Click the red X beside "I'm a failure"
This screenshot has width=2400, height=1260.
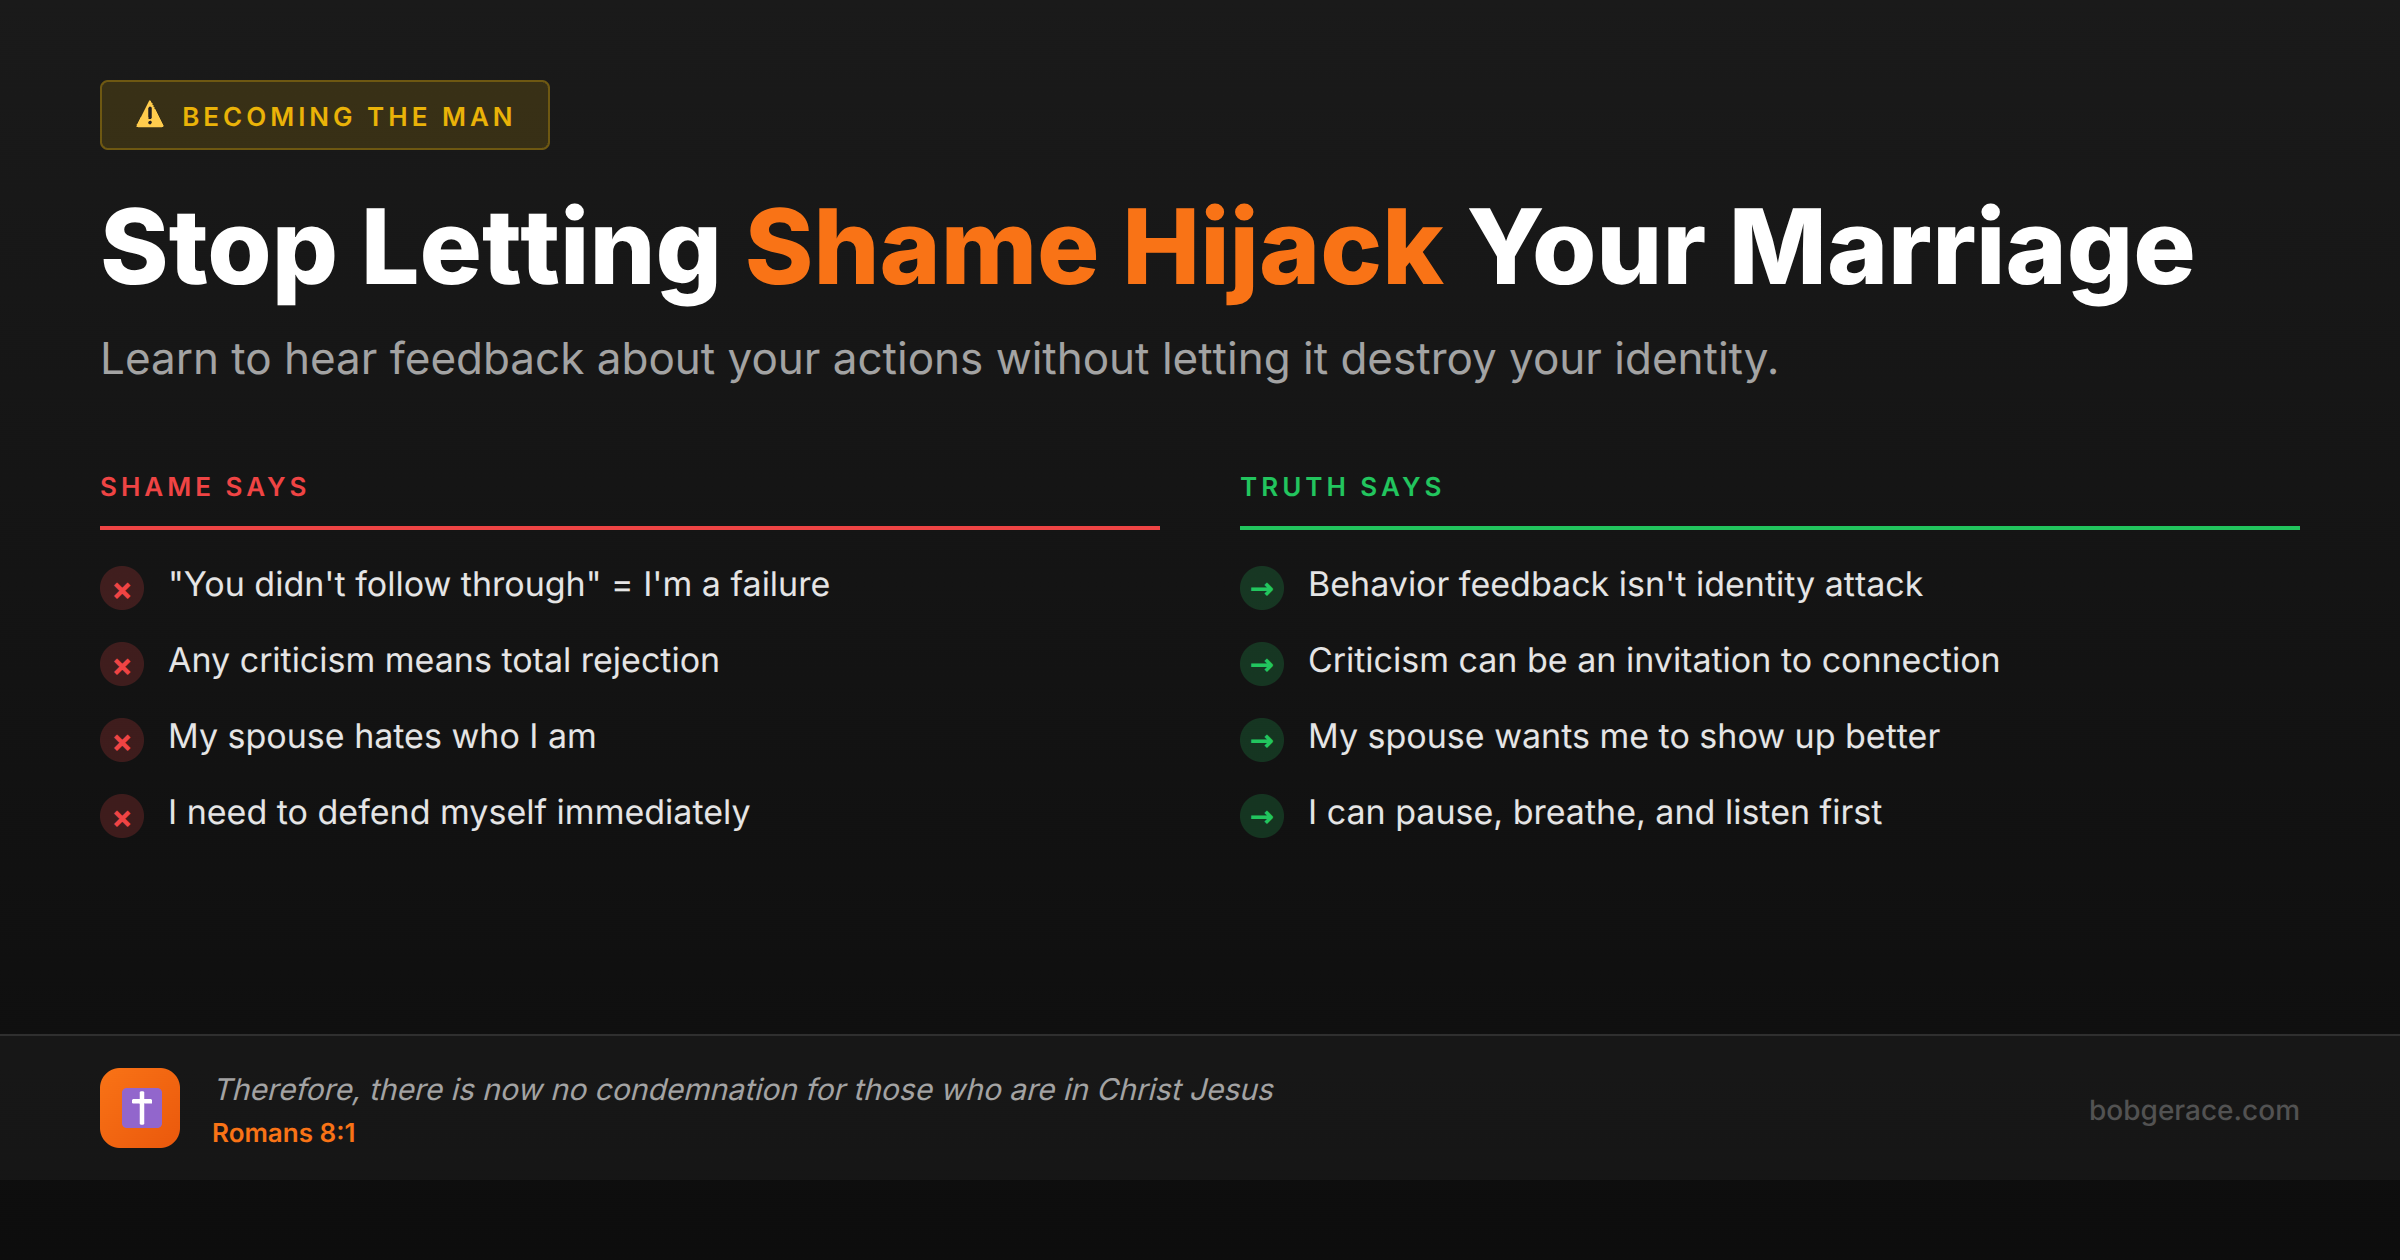click(x=122, y=589)
